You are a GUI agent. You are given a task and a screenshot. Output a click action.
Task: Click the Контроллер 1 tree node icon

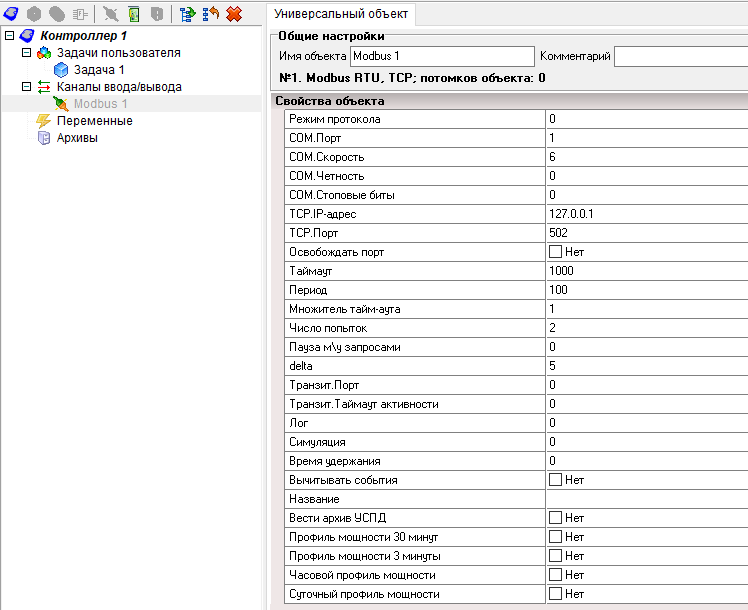pos(27,36)
